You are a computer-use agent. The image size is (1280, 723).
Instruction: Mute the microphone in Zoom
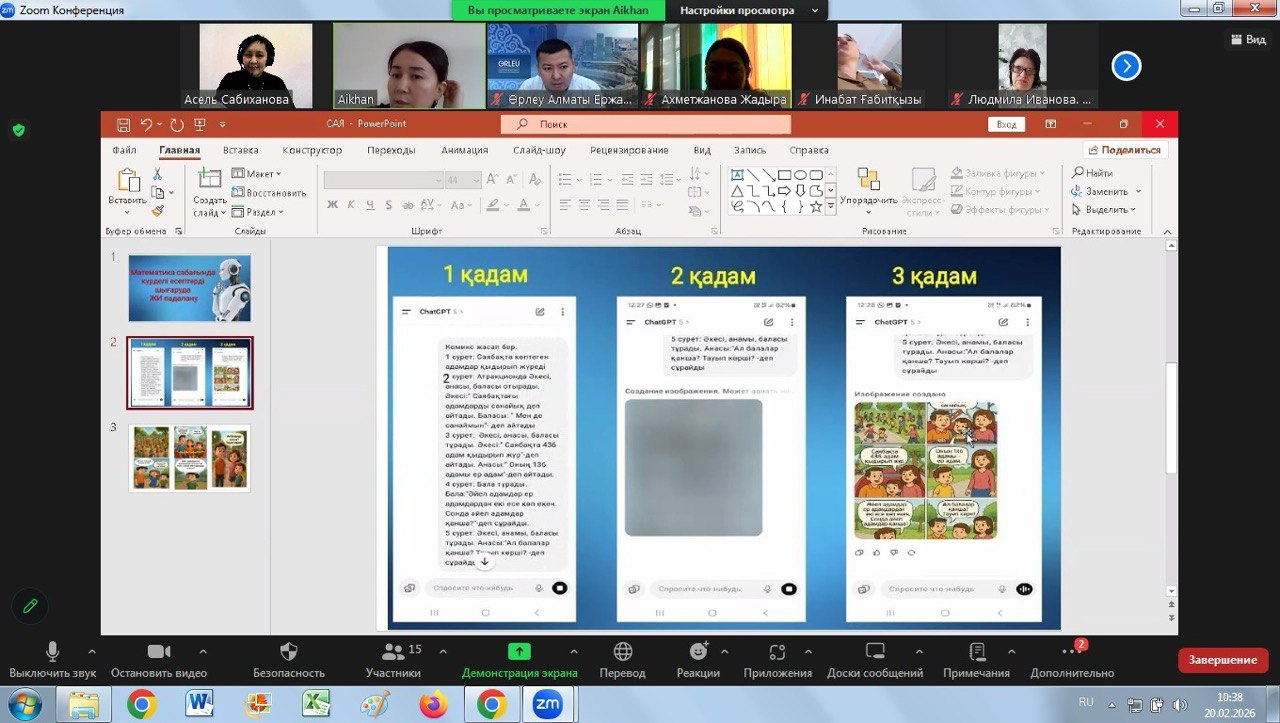tap(52, 652)
